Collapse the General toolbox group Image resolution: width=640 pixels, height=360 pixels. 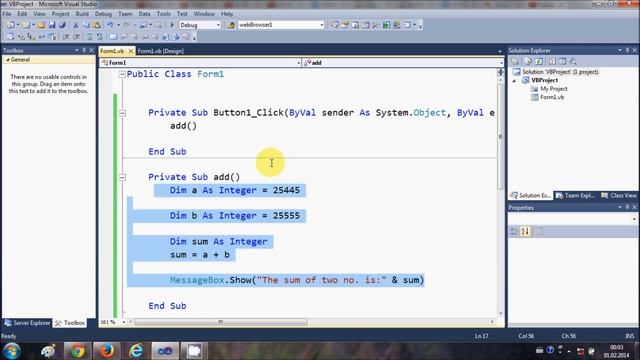(x=7, y=60)
